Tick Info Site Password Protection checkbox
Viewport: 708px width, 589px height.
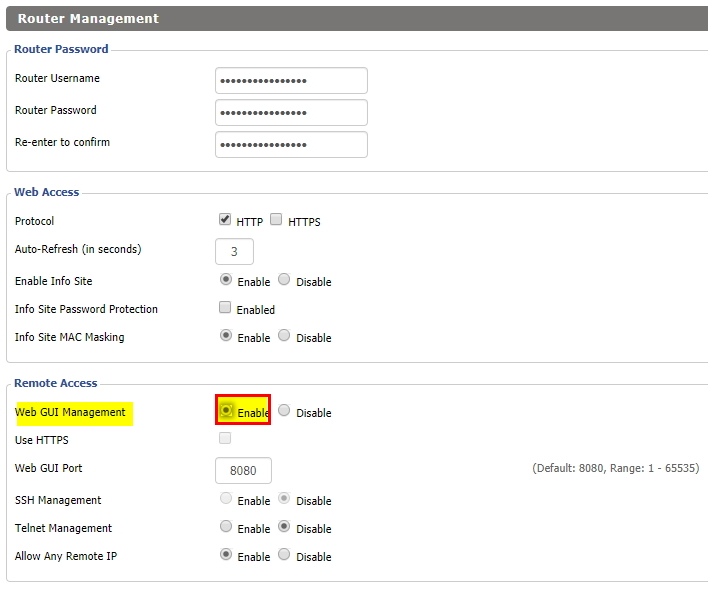(225, 308)
